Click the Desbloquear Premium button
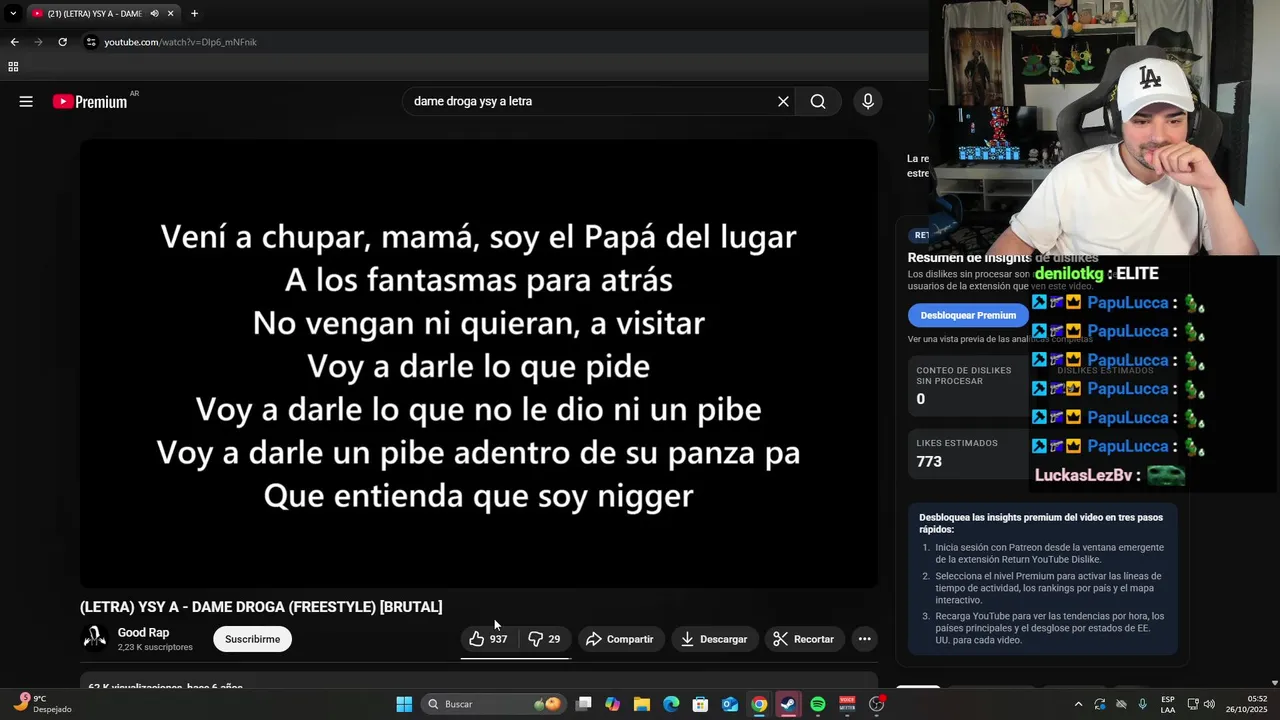Screen dimensions: 1280x720 click(x=968, y=315)
